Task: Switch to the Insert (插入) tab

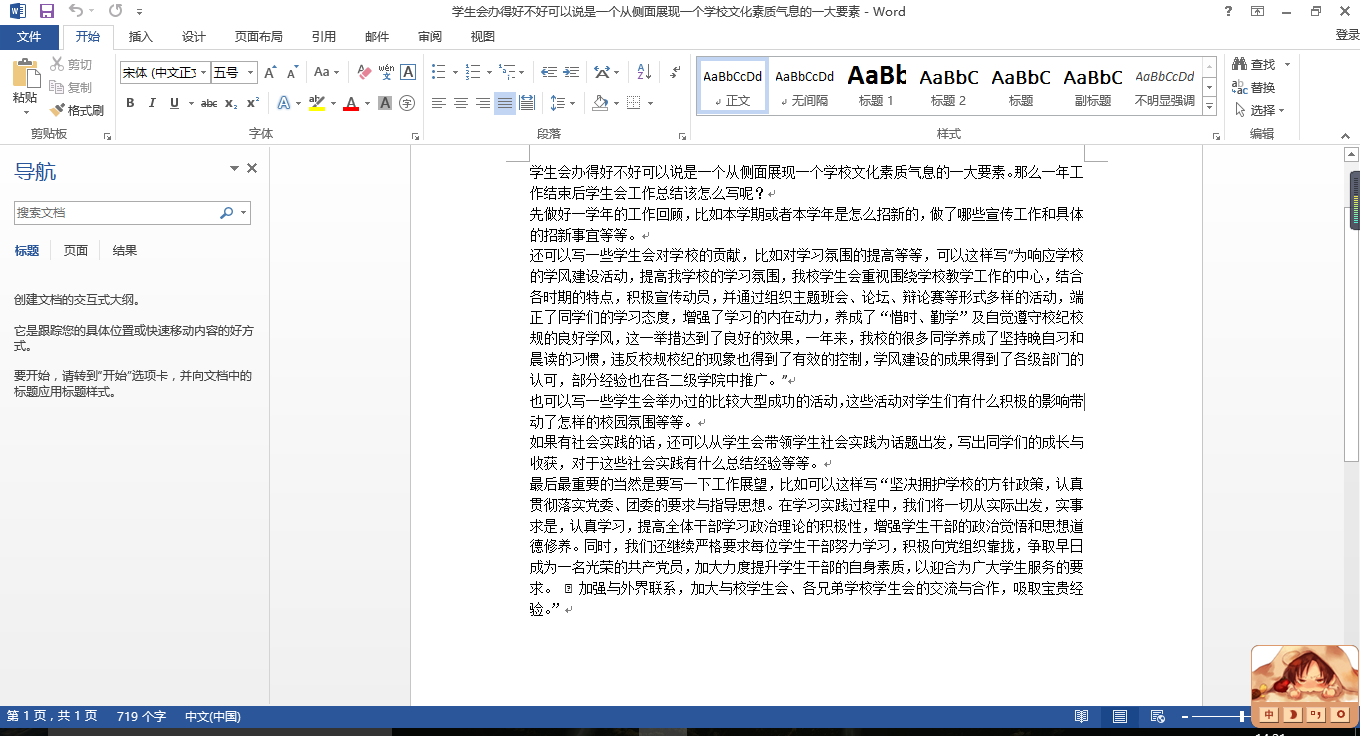Action: pos(141,37)
